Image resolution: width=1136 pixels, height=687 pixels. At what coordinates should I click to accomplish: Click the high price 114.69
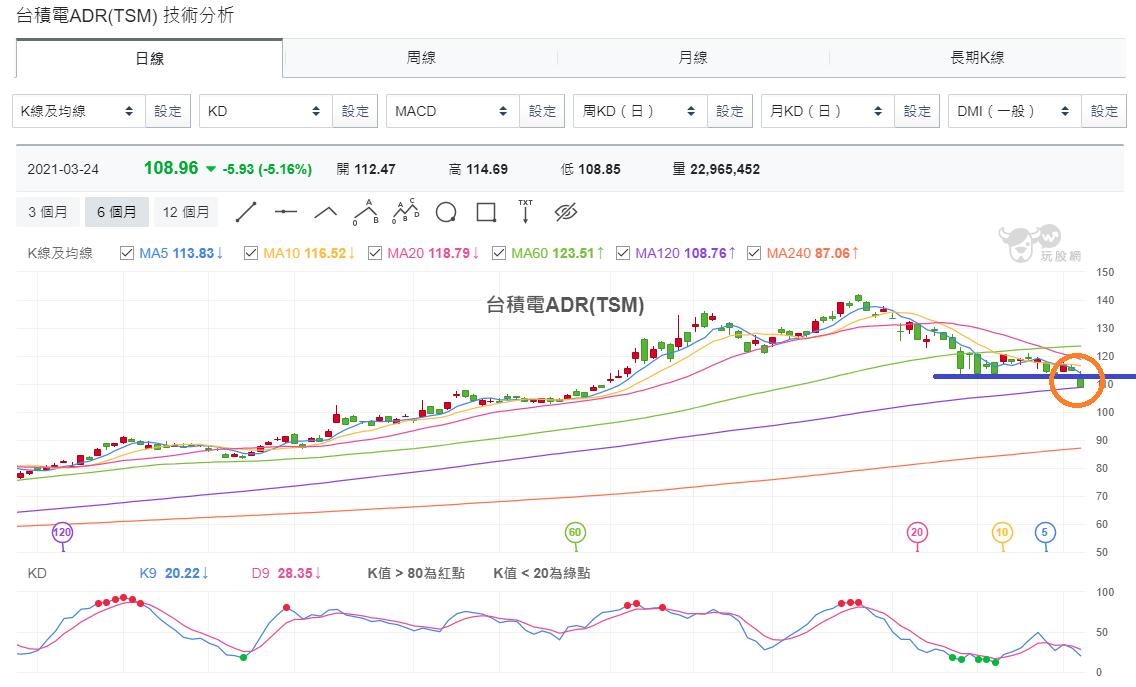pyautogui.click(x=487, y=170)
